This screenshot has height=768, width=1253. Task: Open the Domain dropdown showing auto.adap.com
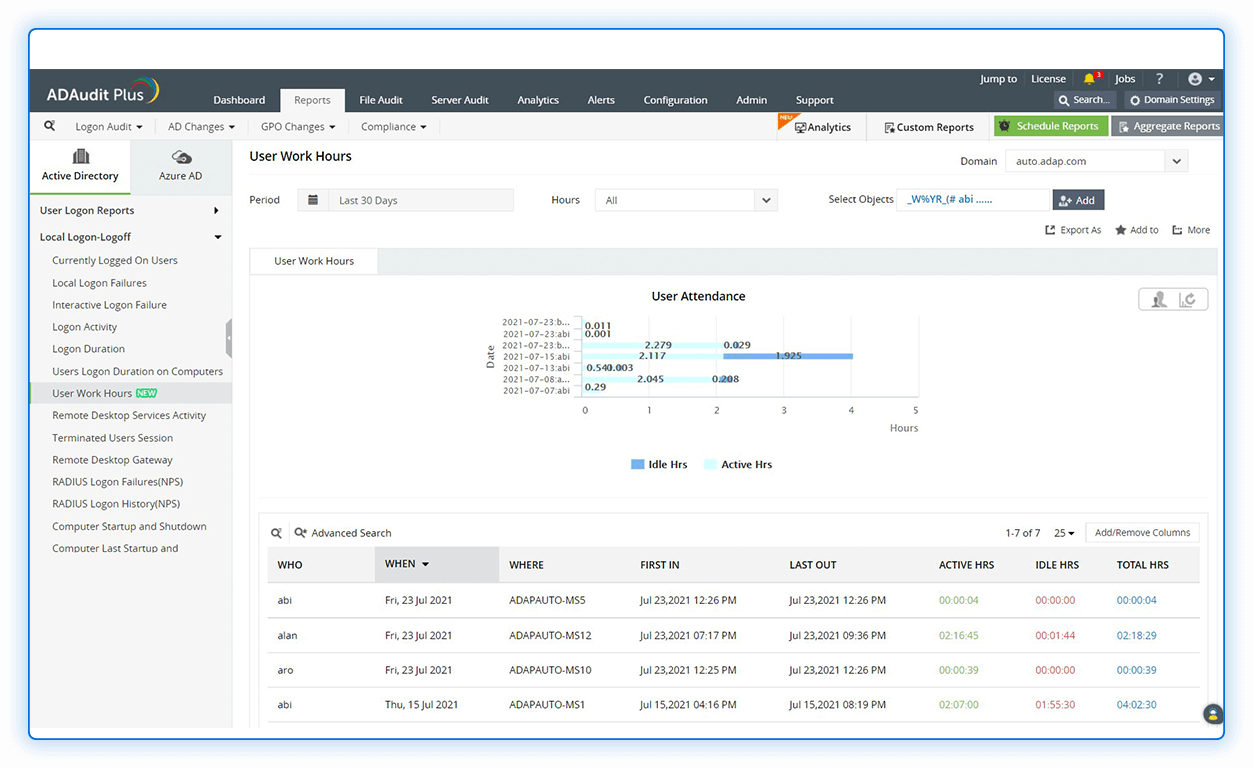tap(1177, 160)
